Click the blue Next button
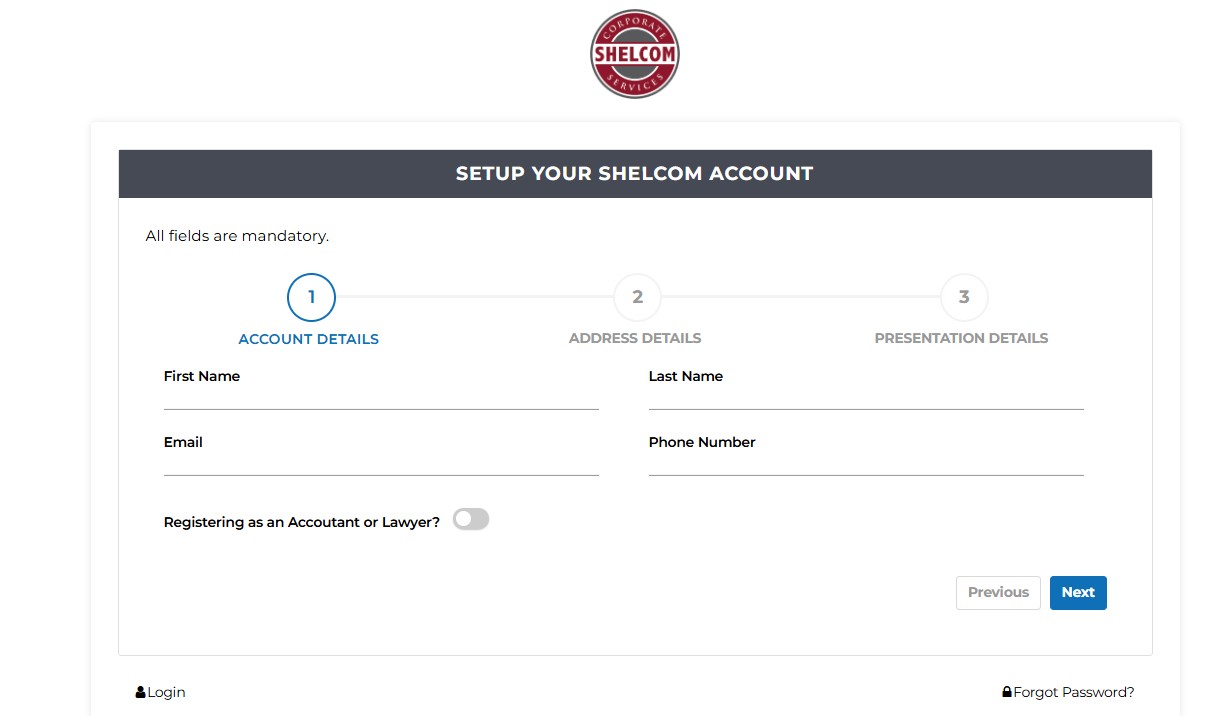This screenshot has height=716, width=1232. pyautogui.click(x=1078, y=592)
